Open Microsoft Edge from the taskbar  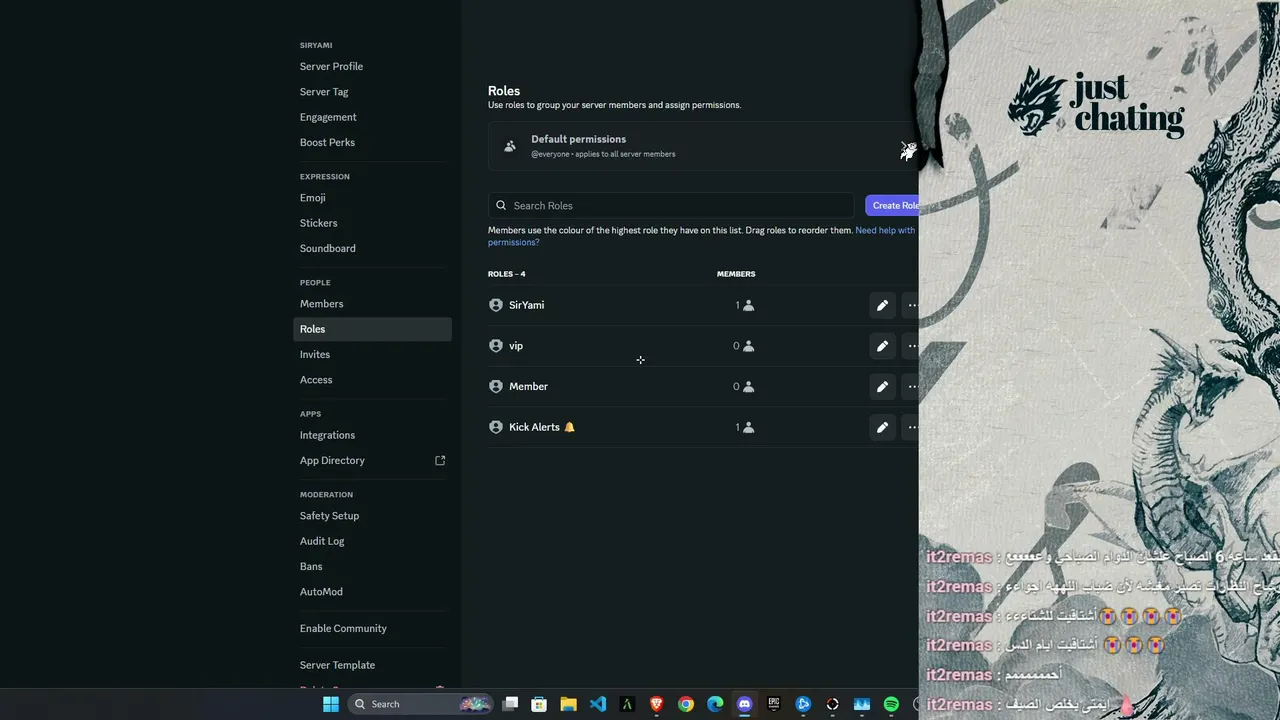pyautogui.click(x=715, y=704)
